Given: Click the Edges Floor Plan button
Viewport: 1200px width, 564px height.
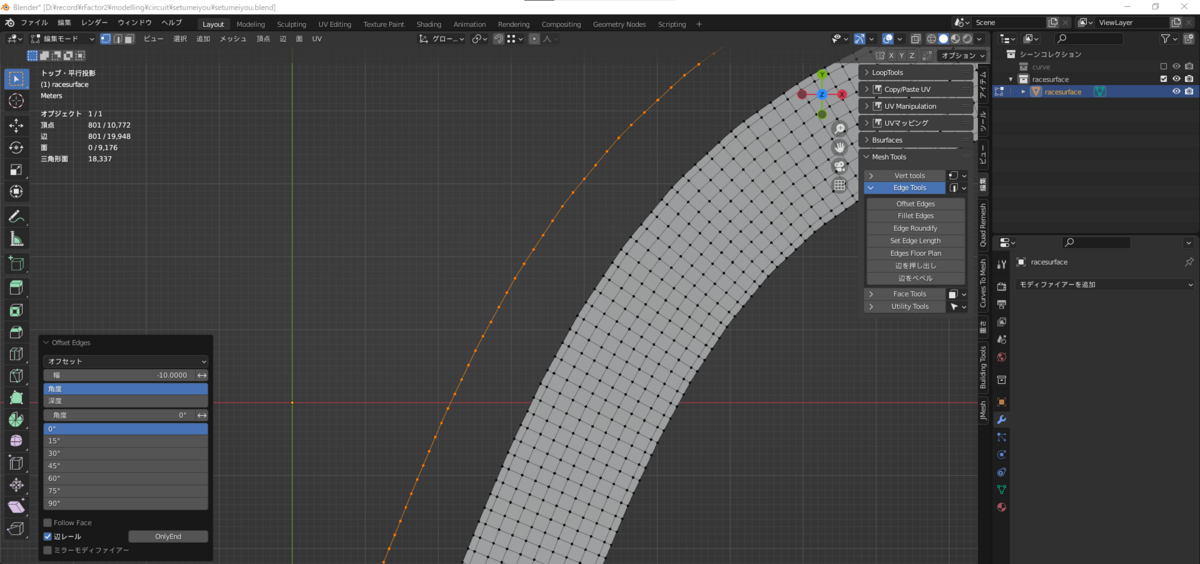Looking at the screenshot, I should 915,253.
